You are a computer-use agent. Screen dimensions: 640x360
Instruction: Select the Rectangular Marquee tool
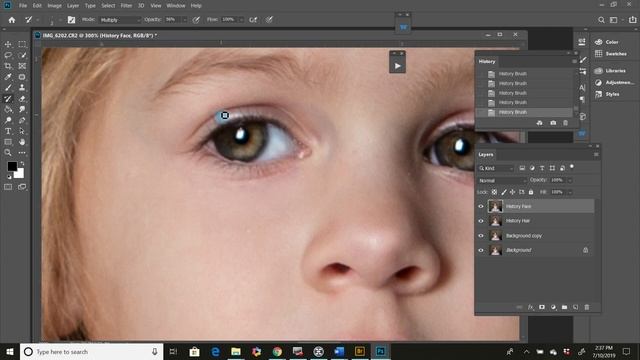pyautogui.click(x=22, y=44)
